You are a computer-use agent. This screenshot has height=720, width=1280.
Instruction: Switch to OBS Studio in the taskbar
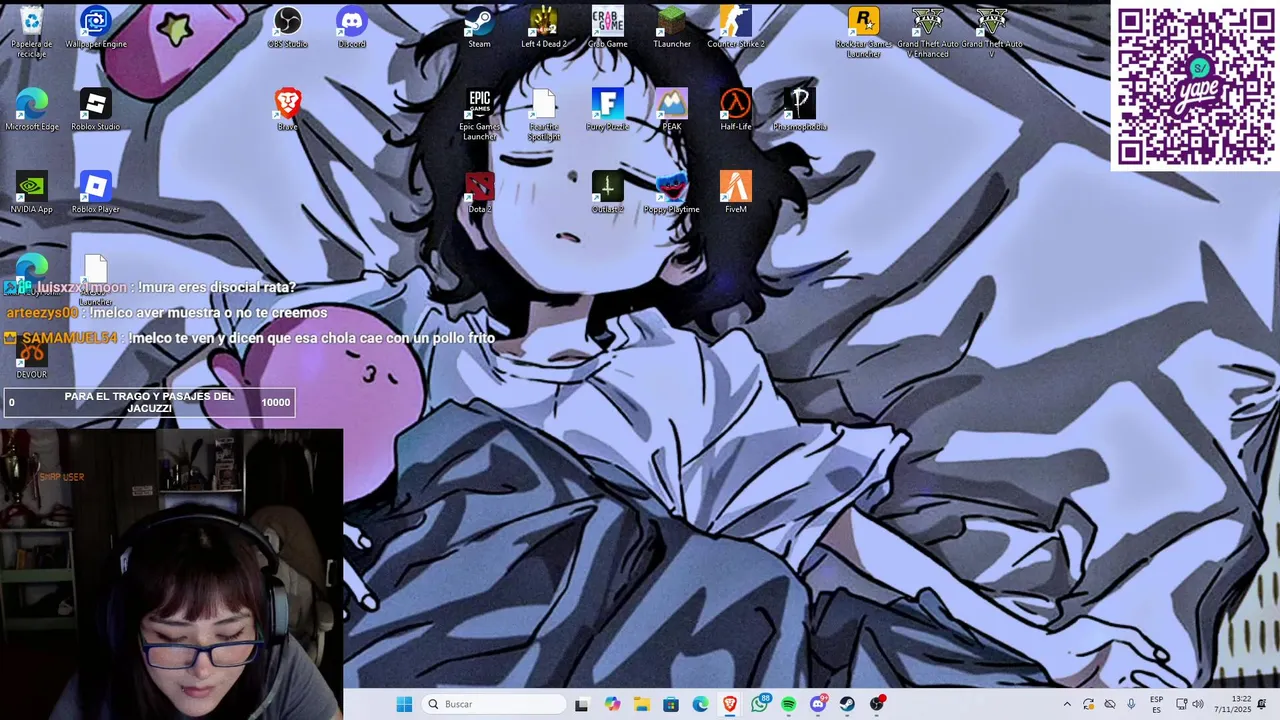[877, 704]
